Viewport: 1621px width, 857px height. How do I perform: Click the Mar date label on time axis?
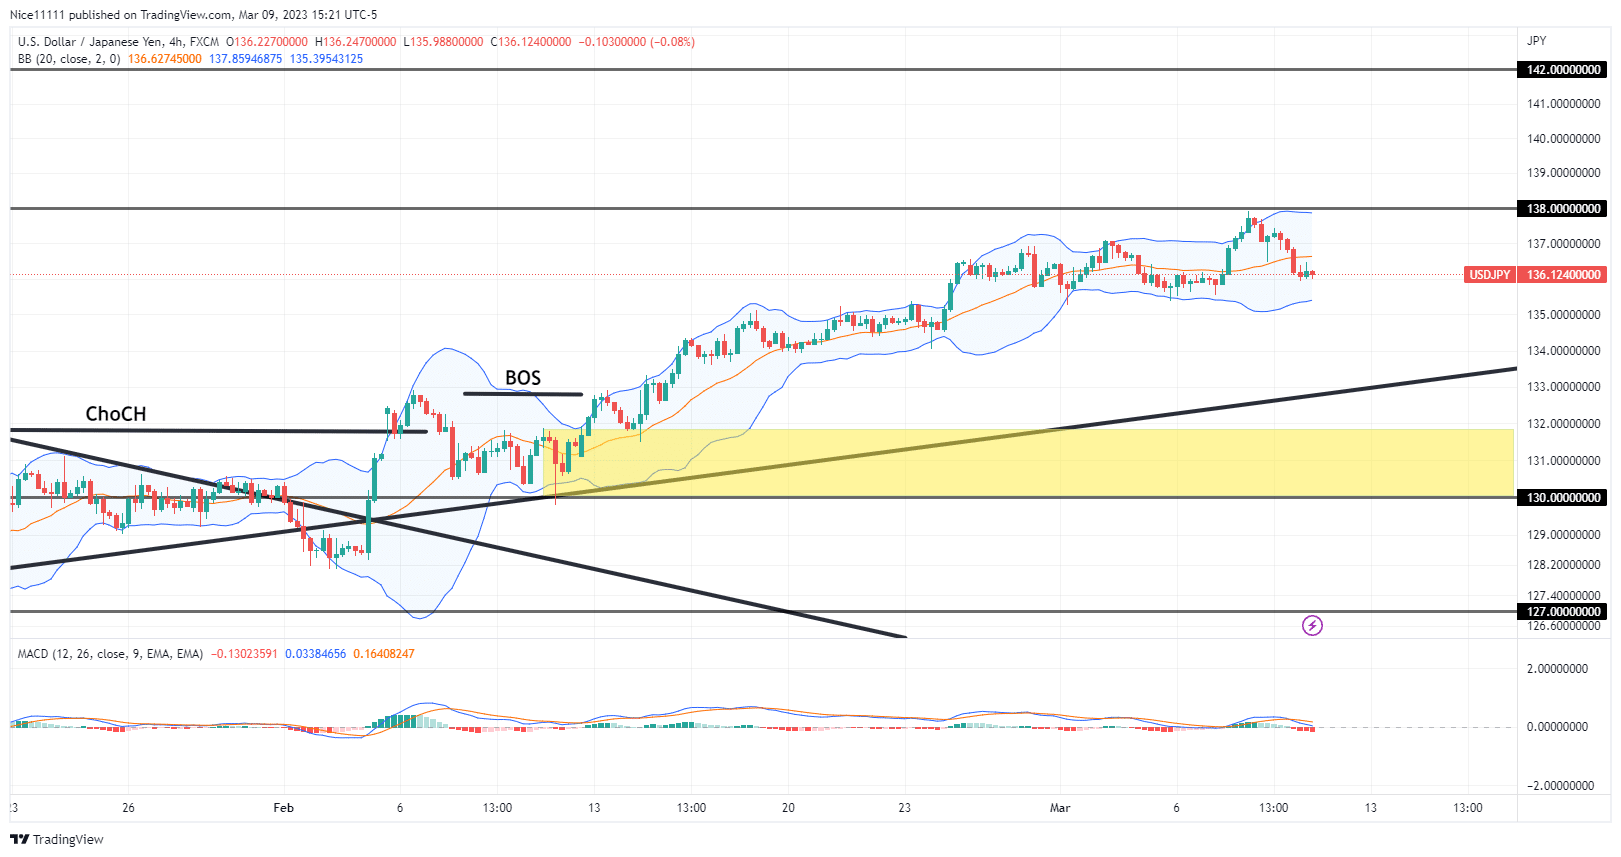[1060, 808]
